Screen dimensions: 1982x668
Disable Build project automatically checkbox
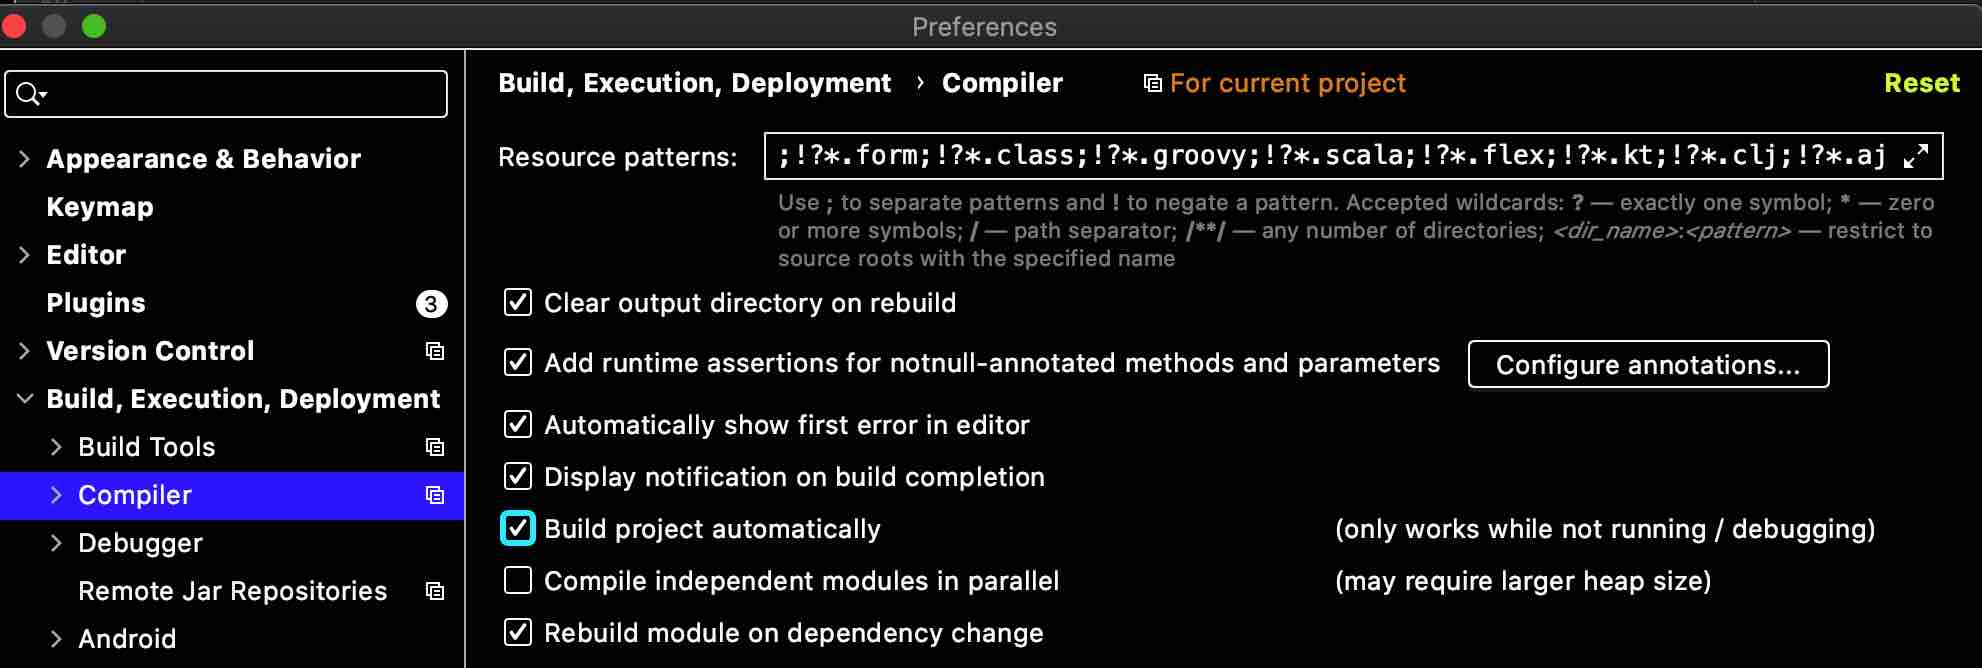click(x=518, y=528)
